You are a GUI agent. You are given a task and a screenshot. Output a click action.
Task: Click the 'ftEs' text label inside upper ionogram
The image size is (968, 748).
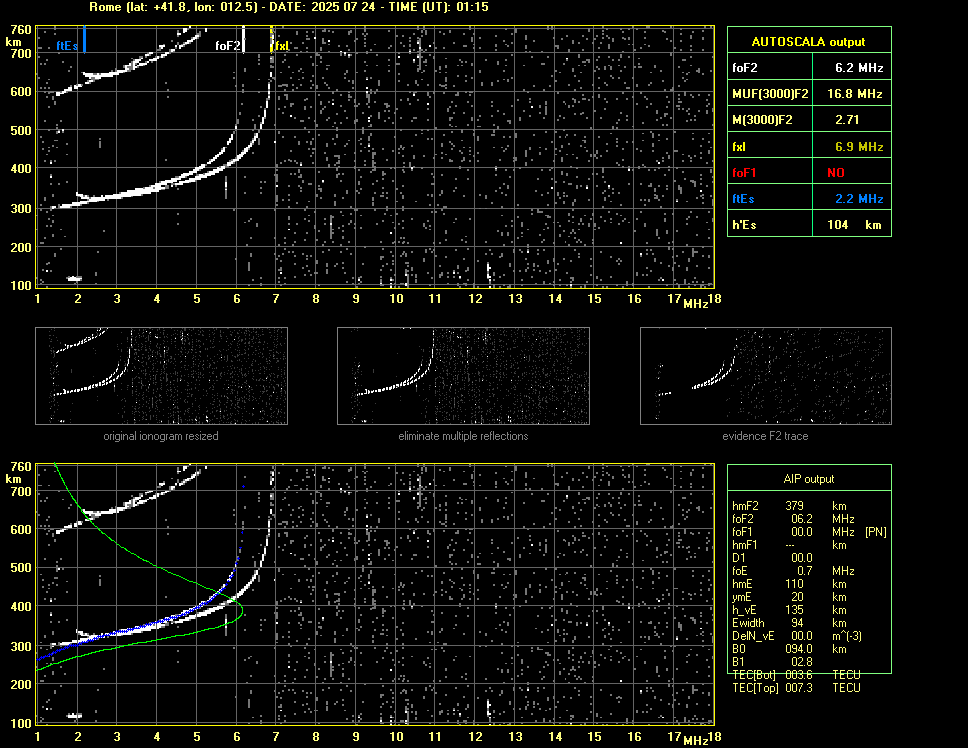(x=67, y=46)
